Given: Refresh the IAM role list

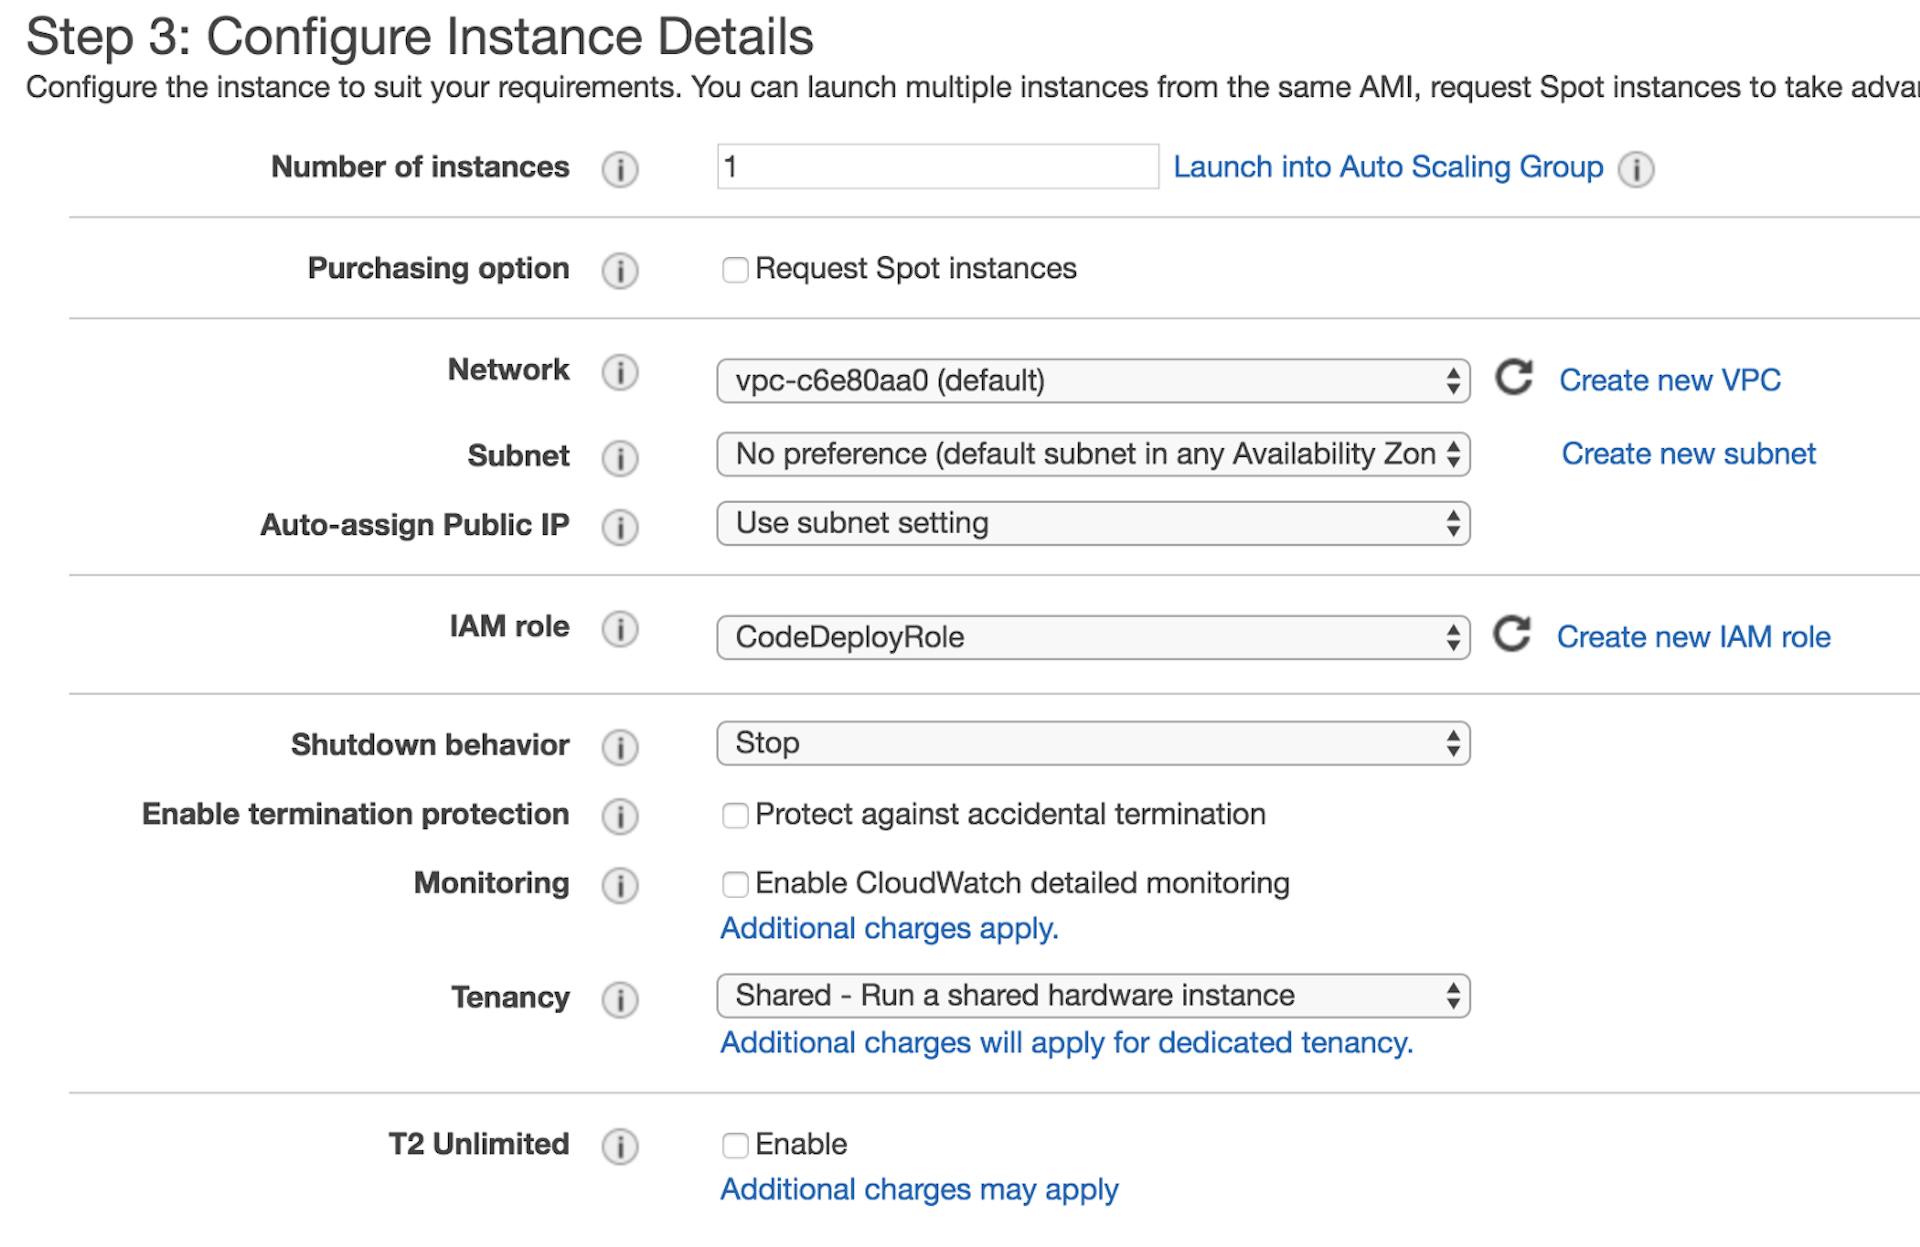Looking at the screenshot, I should coord(1511,634).
